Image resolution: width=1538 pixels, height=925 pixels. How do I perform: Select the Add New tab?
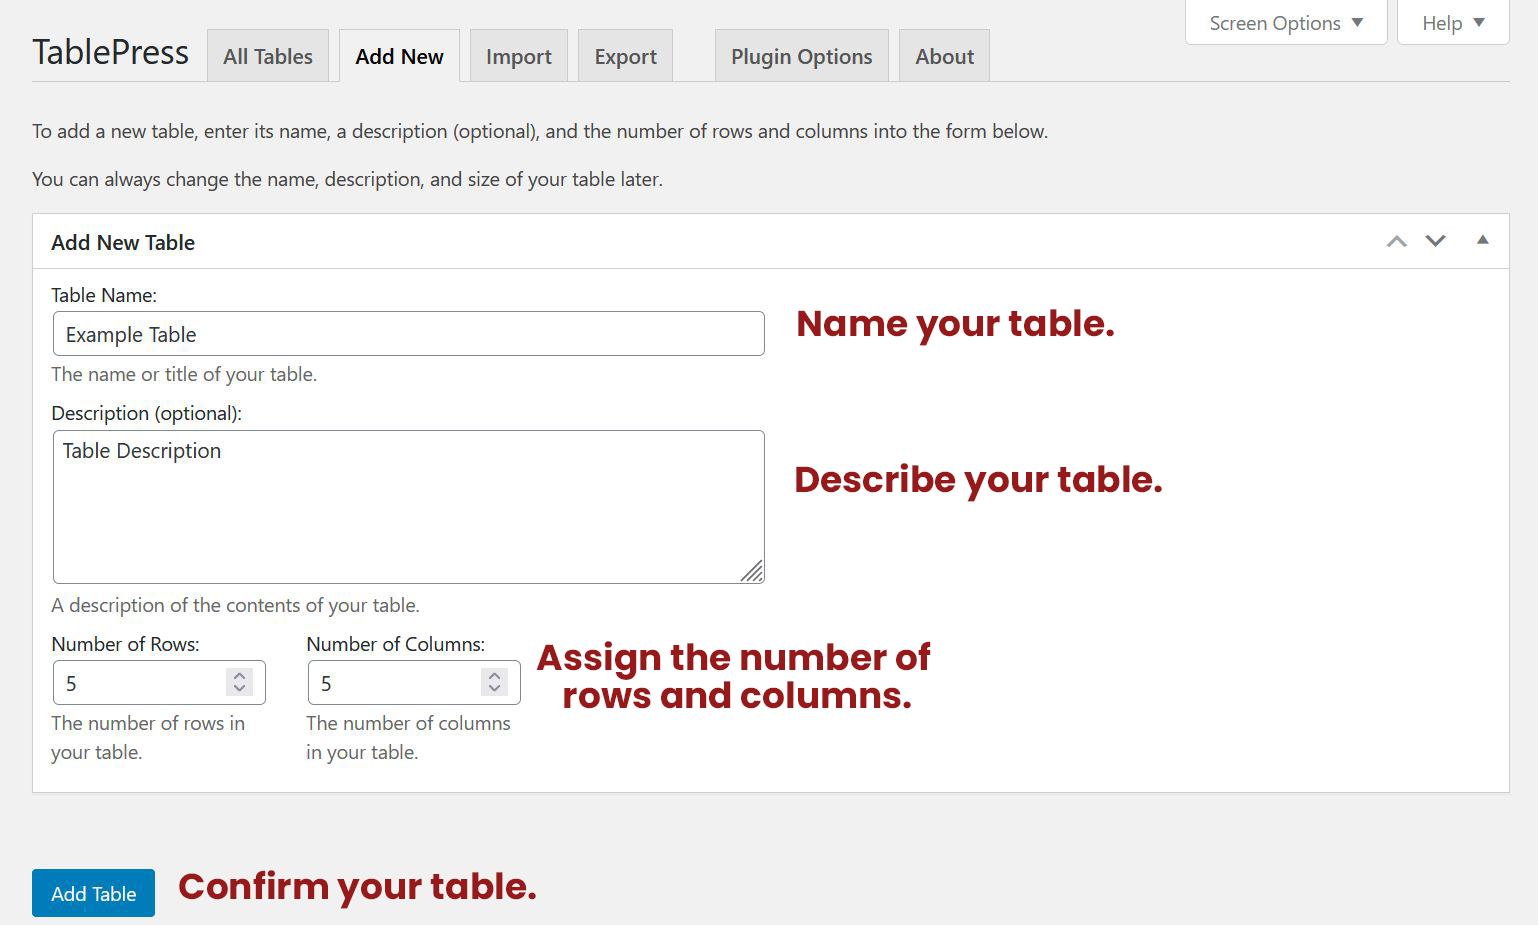tap(399, 57)
